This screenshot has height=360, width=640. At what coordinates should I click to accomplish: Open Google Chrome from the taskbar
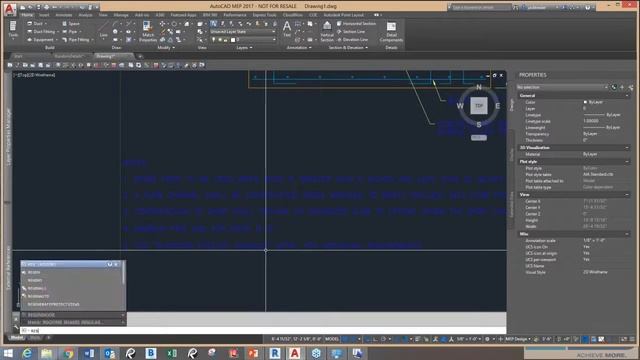(68, 353)
